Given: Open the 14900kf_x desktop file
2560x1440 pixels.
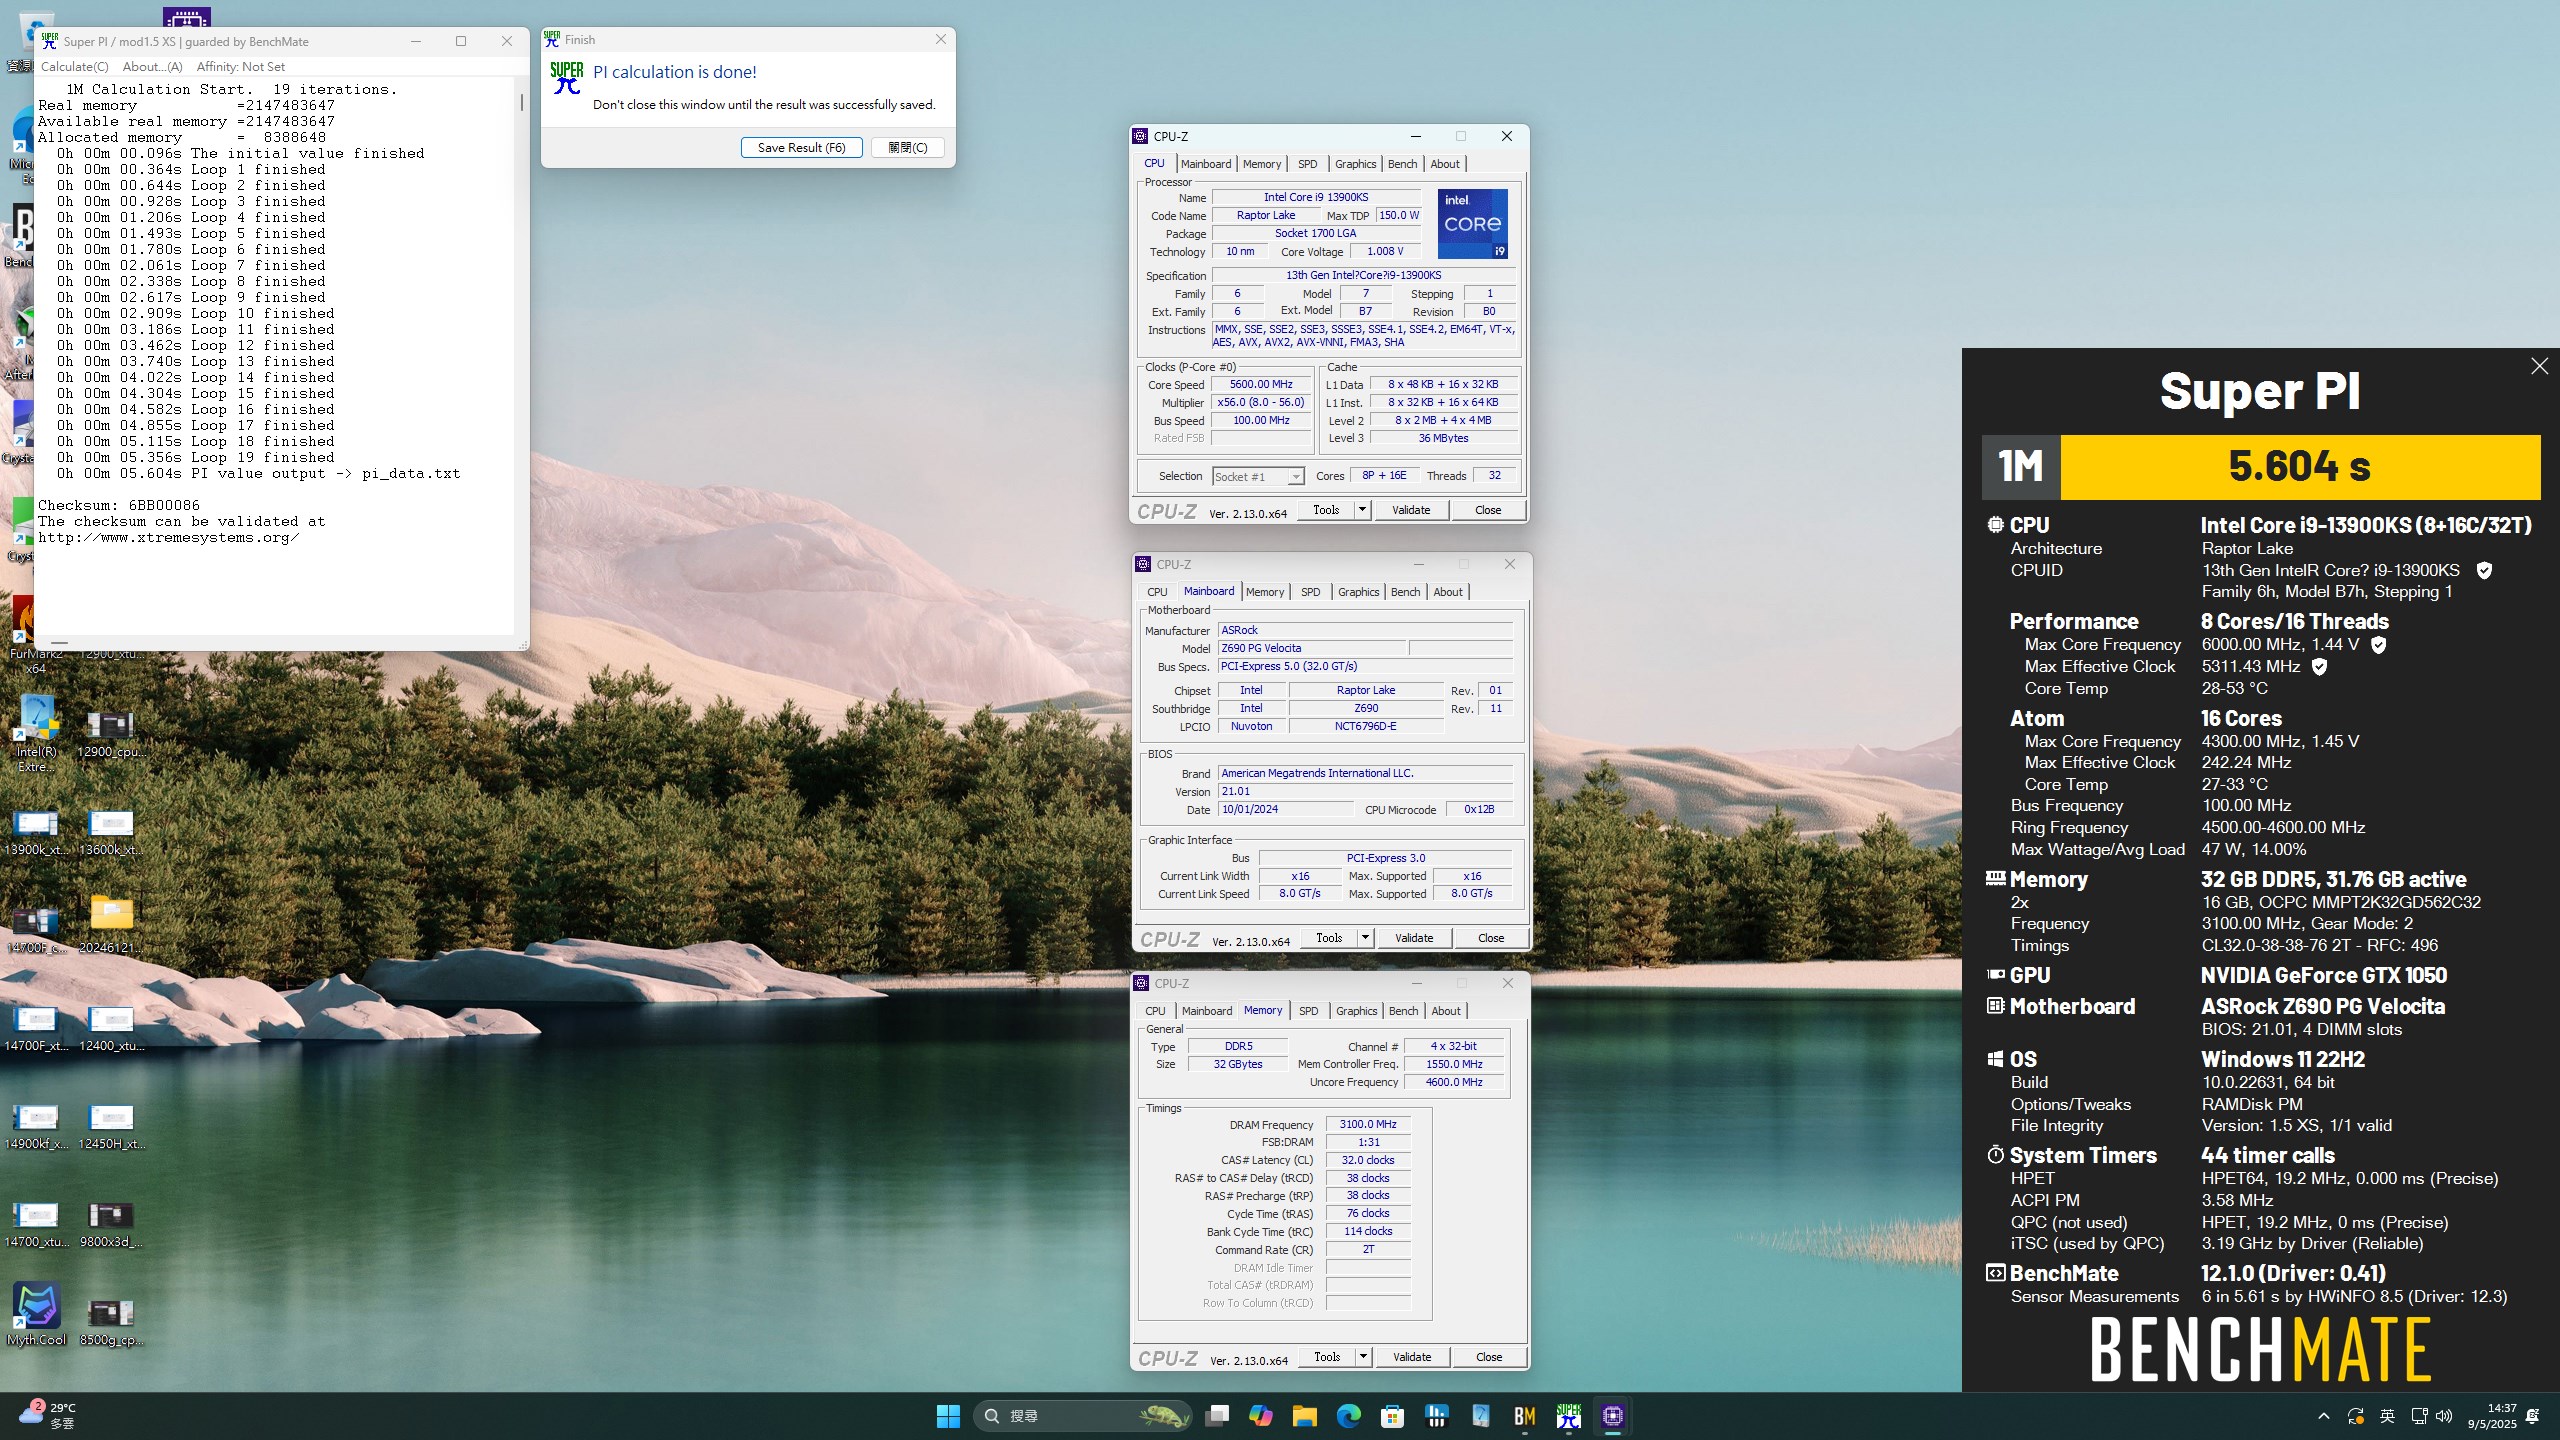Looking at the screenshot, I should tap(36, 1126).
